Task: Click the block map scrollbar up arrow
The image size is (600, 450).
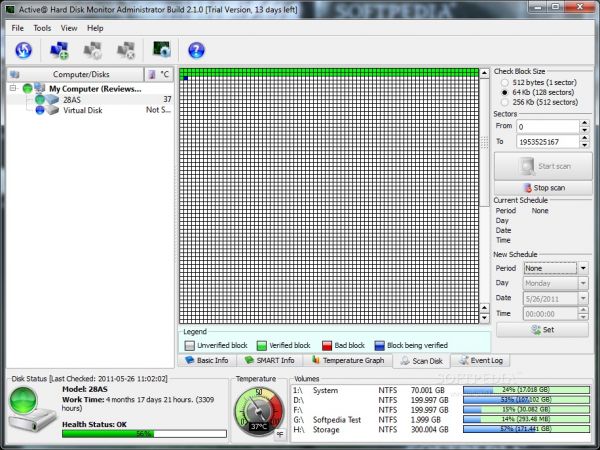Action: tap(484, 73)
